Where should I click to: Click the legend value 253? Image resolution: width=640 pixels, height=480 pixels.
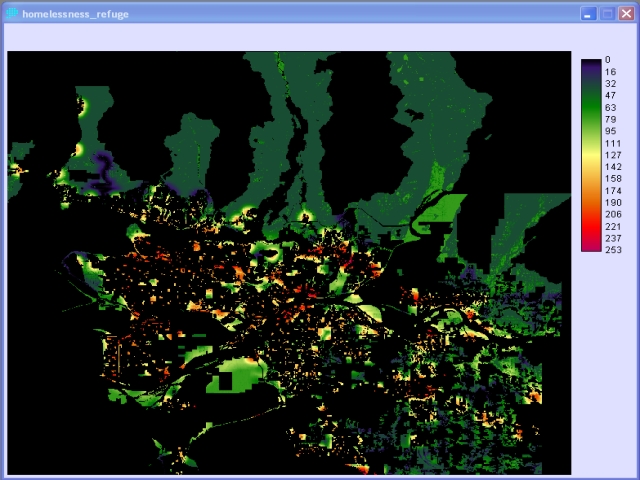613,250
